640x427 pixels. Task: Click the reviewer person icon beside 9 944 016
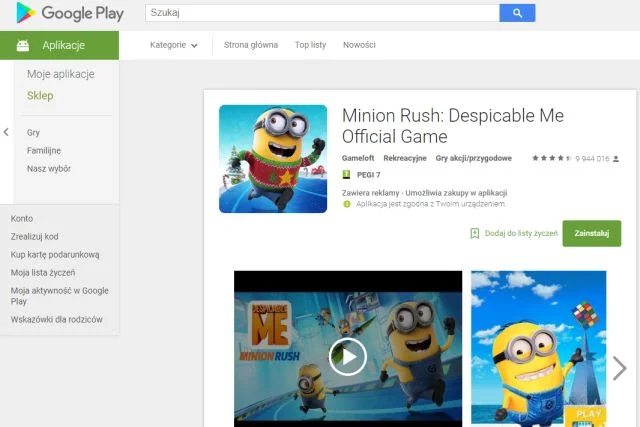616,158
